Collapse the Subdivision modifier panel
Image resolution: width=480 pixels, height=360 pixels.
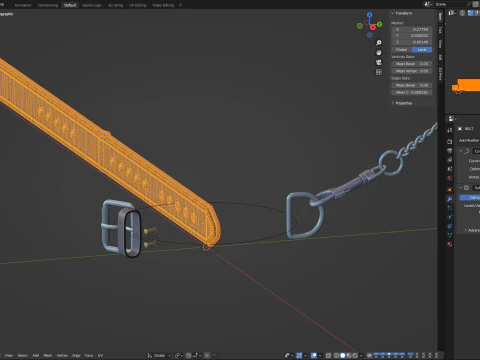point(461,188)
